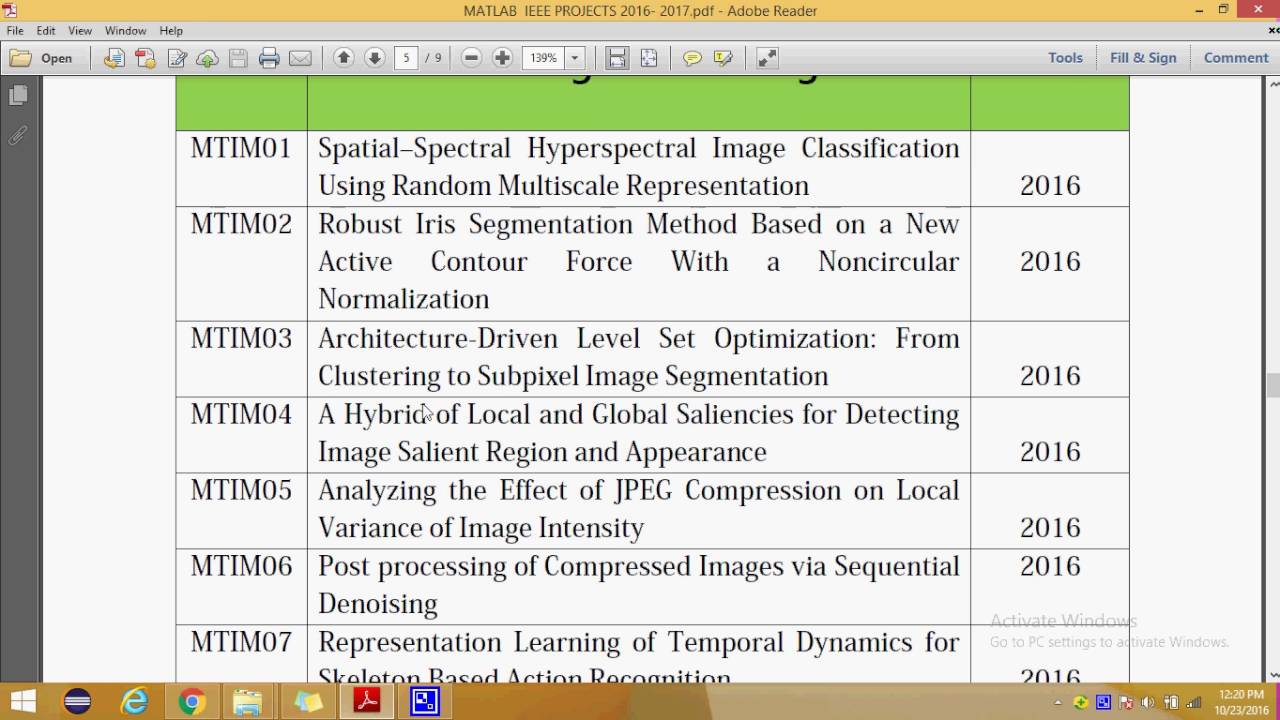Click 'Post processing of Compressed Images' text

point(551,567)
